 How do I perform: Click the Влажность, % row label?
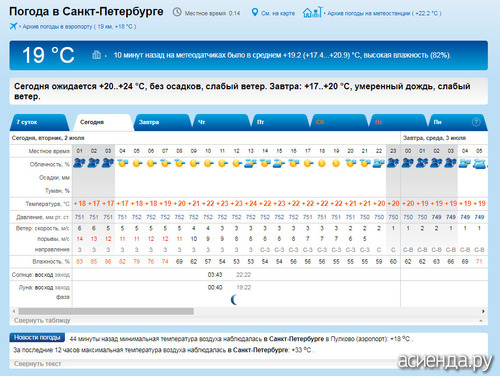(x=51, y=262)
